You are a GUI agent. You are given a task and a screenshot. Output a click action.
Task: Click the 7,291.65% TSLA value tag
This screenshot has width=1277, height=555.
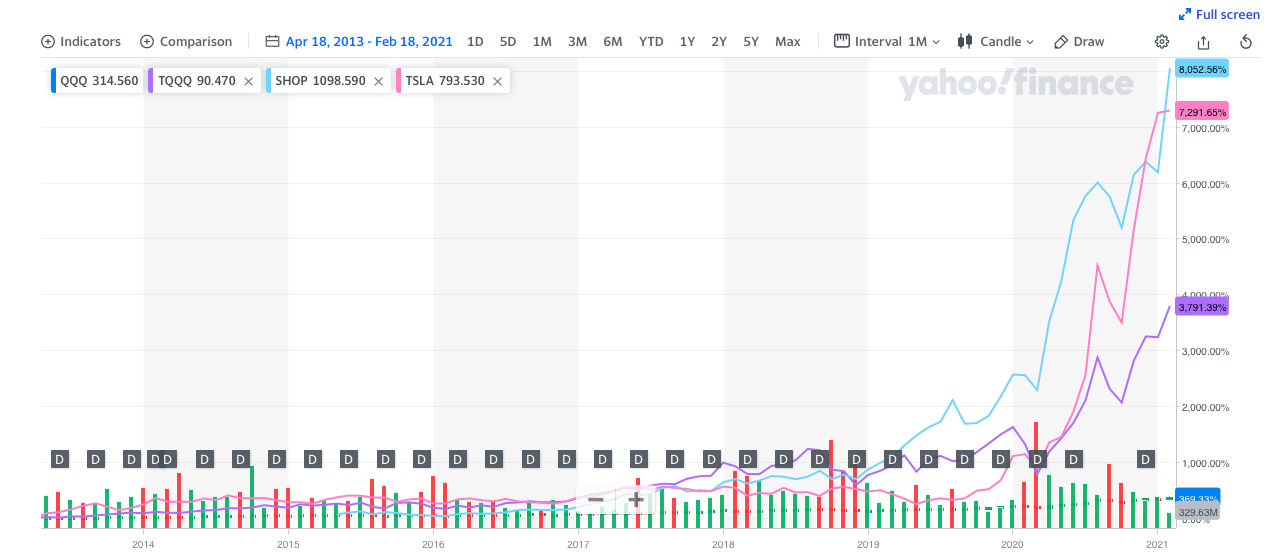click(1202, 112)
